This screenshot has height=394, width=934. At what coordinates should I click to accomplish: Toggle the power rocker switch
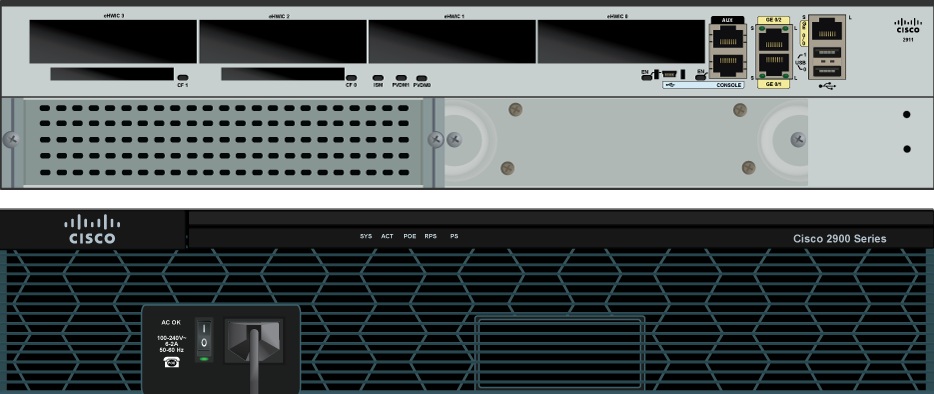click(x=204, y=337)
